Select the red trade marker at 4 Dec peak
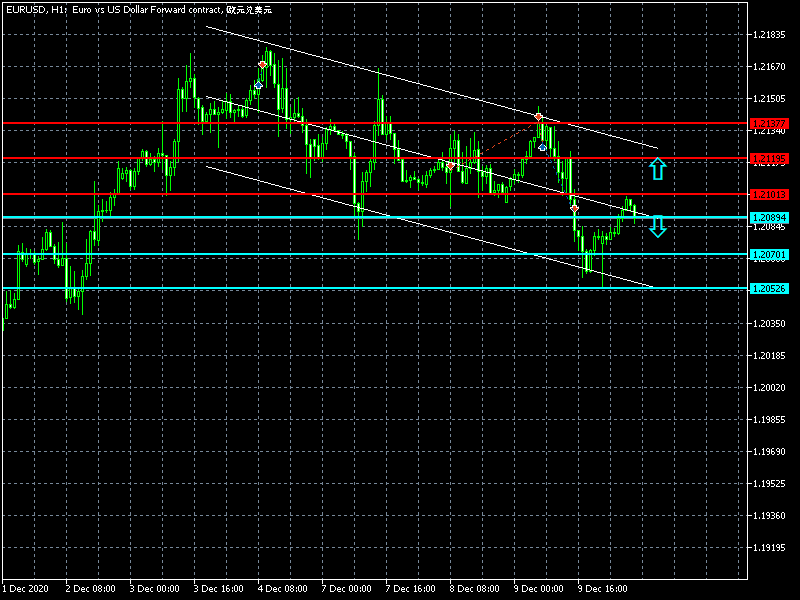Viewport: 800px width, 600px height. point(262,65)
